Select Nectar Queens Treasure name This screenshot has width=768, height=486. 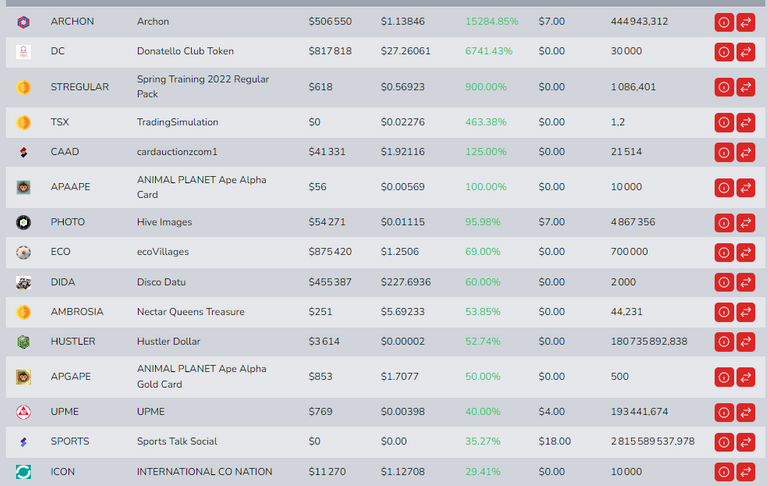(191, 312)
